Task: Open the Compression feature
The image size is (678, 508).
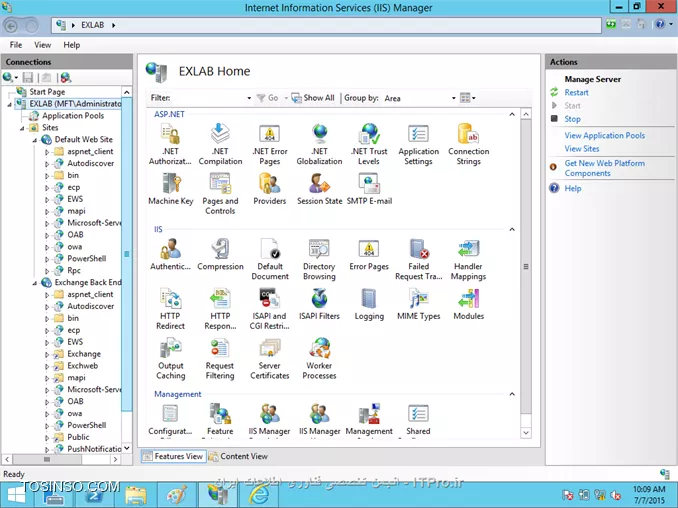Action: 220,255
